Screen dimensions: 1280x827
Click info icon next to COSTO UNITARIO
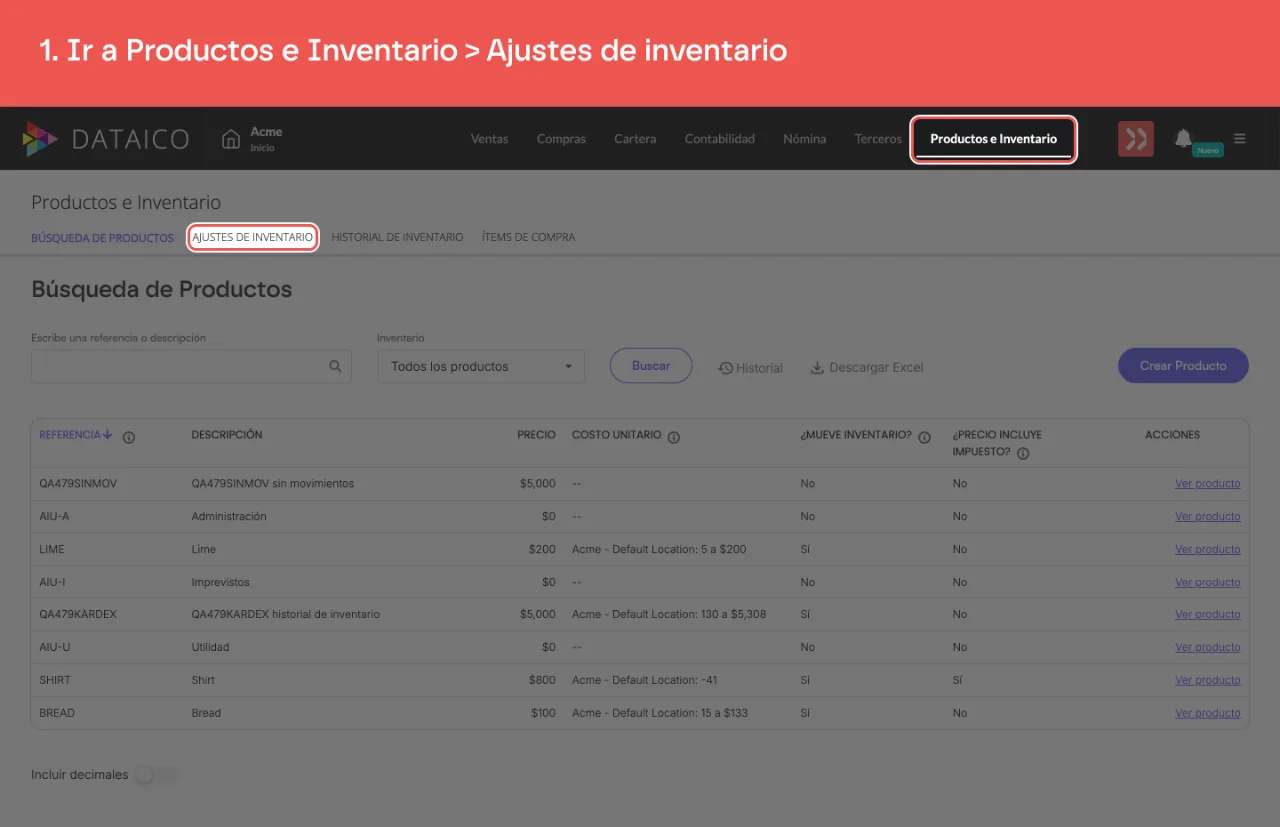[x=674, y=437]
